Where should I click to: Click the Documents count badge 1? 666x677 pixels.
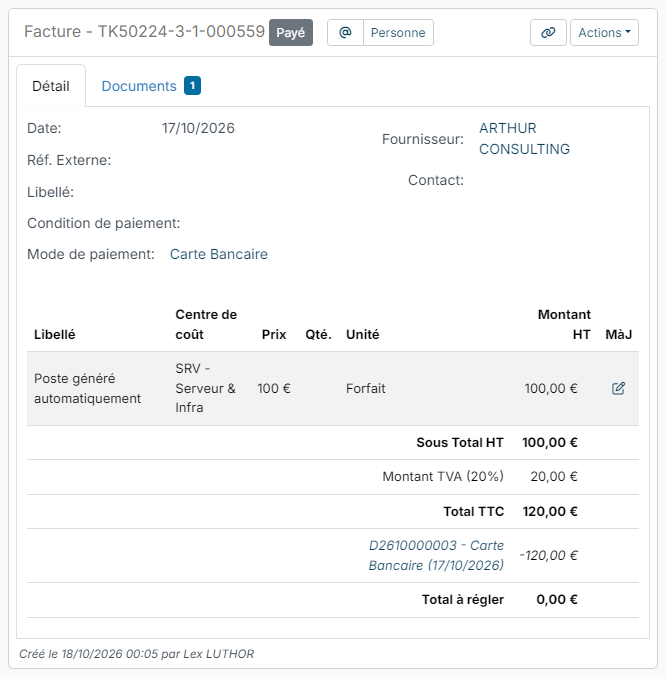pos(193,85)
